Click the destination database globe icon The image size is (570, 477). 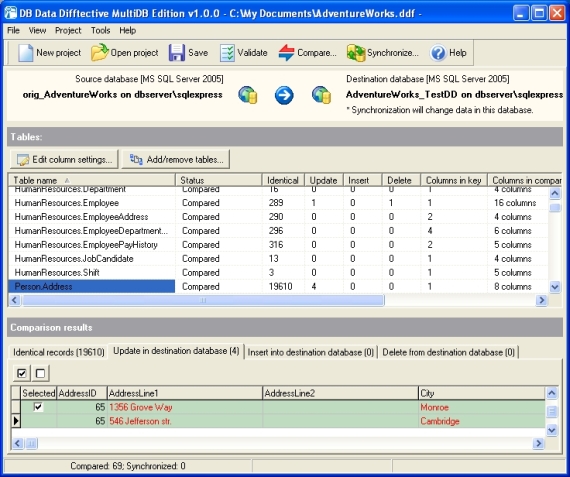(321, 95)
